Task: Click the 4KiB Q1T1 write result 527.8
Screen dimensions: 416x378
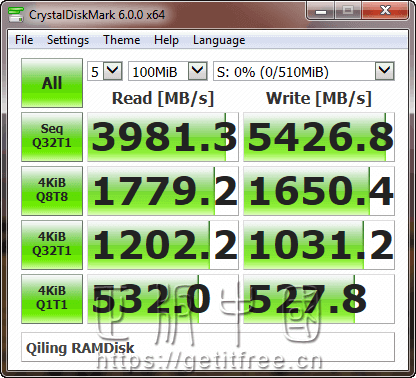Action: (319, 299)
